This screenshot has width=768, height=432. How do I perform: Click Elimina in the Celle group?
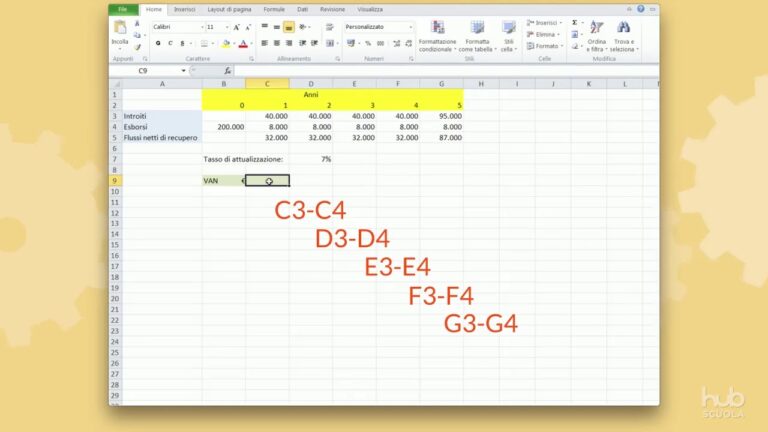pos(543,35)
